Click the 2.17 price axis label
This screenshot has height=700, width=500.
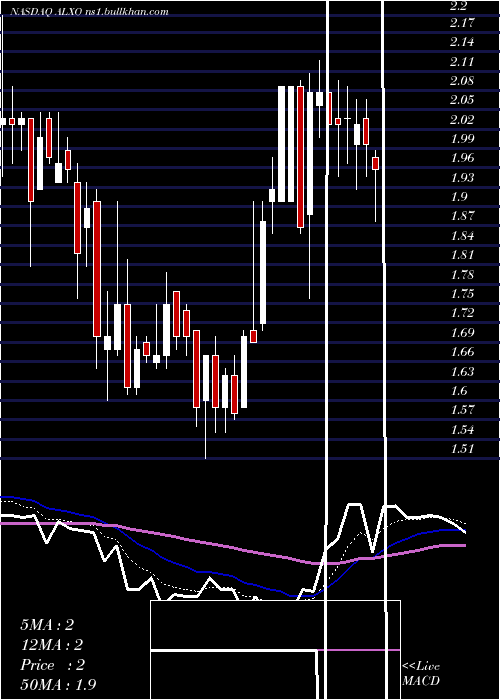[462, 22]
